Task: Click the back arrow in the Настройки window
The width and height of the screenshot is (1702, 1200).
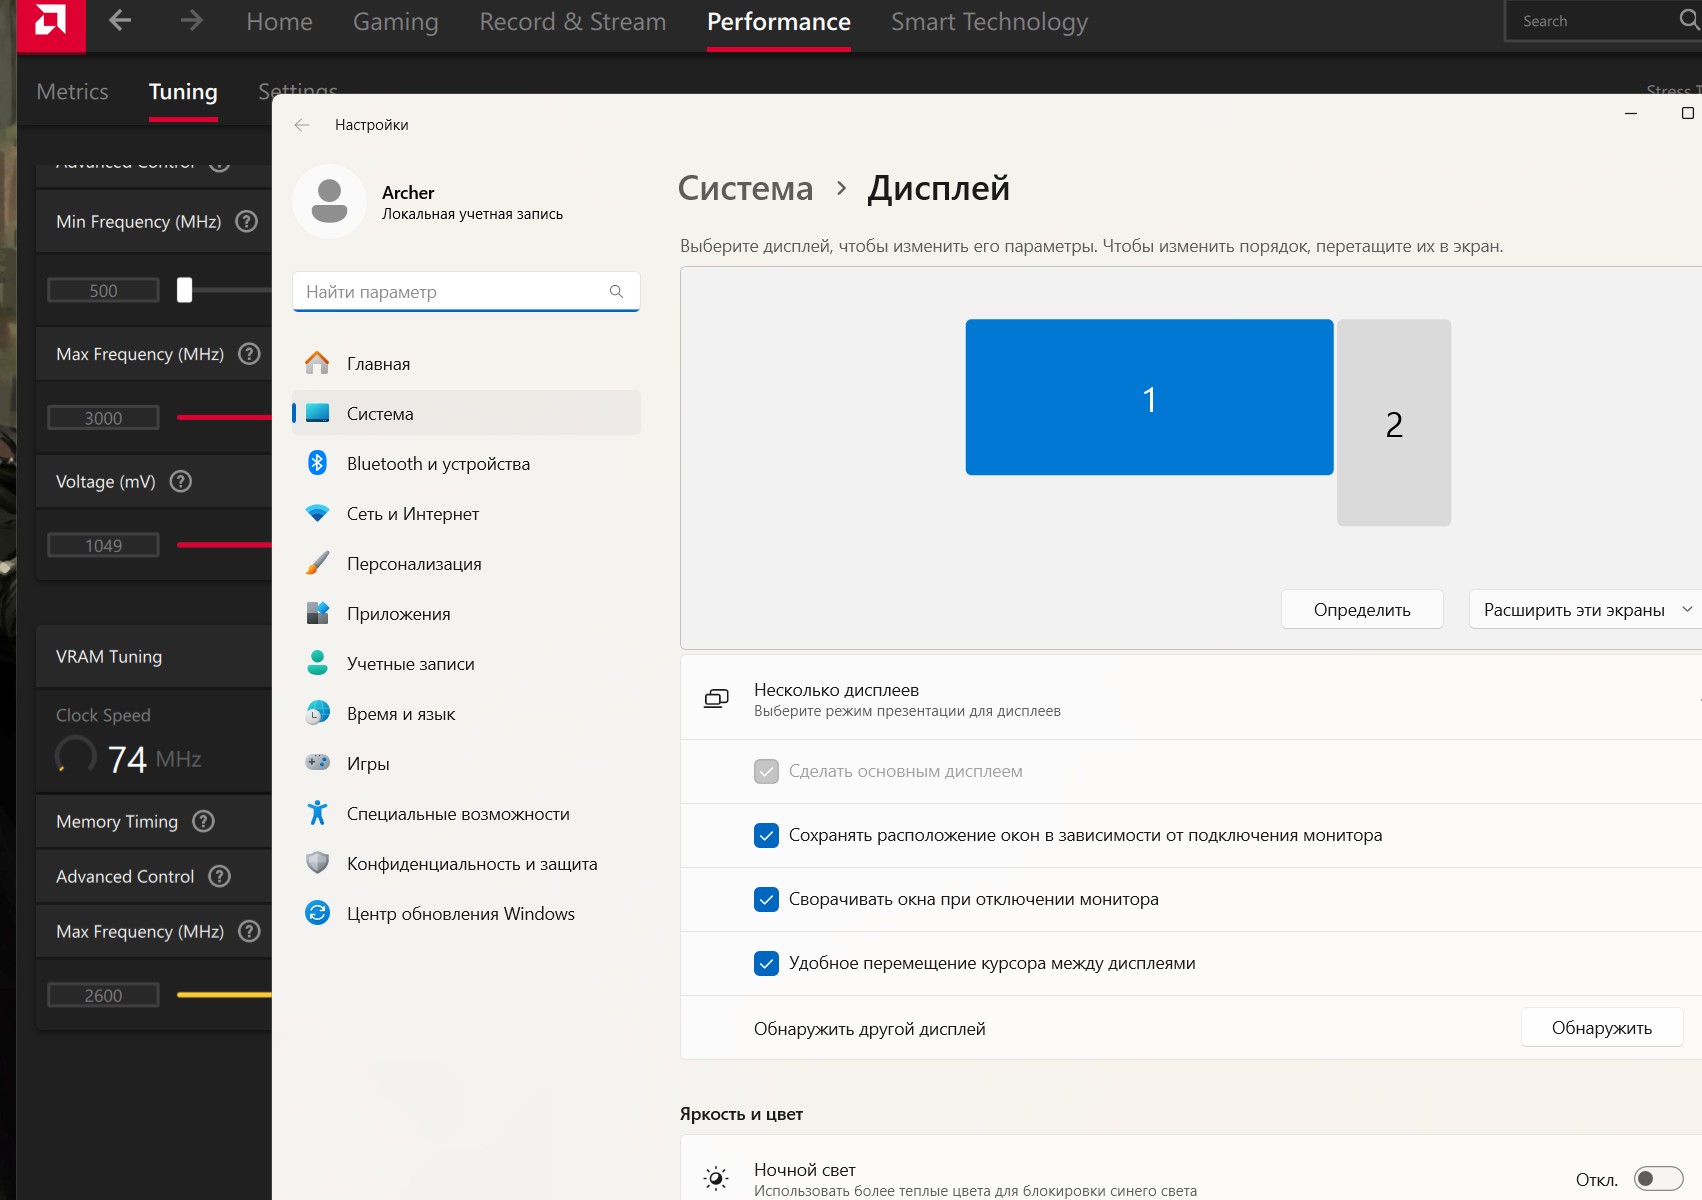Action: [302, 125]
